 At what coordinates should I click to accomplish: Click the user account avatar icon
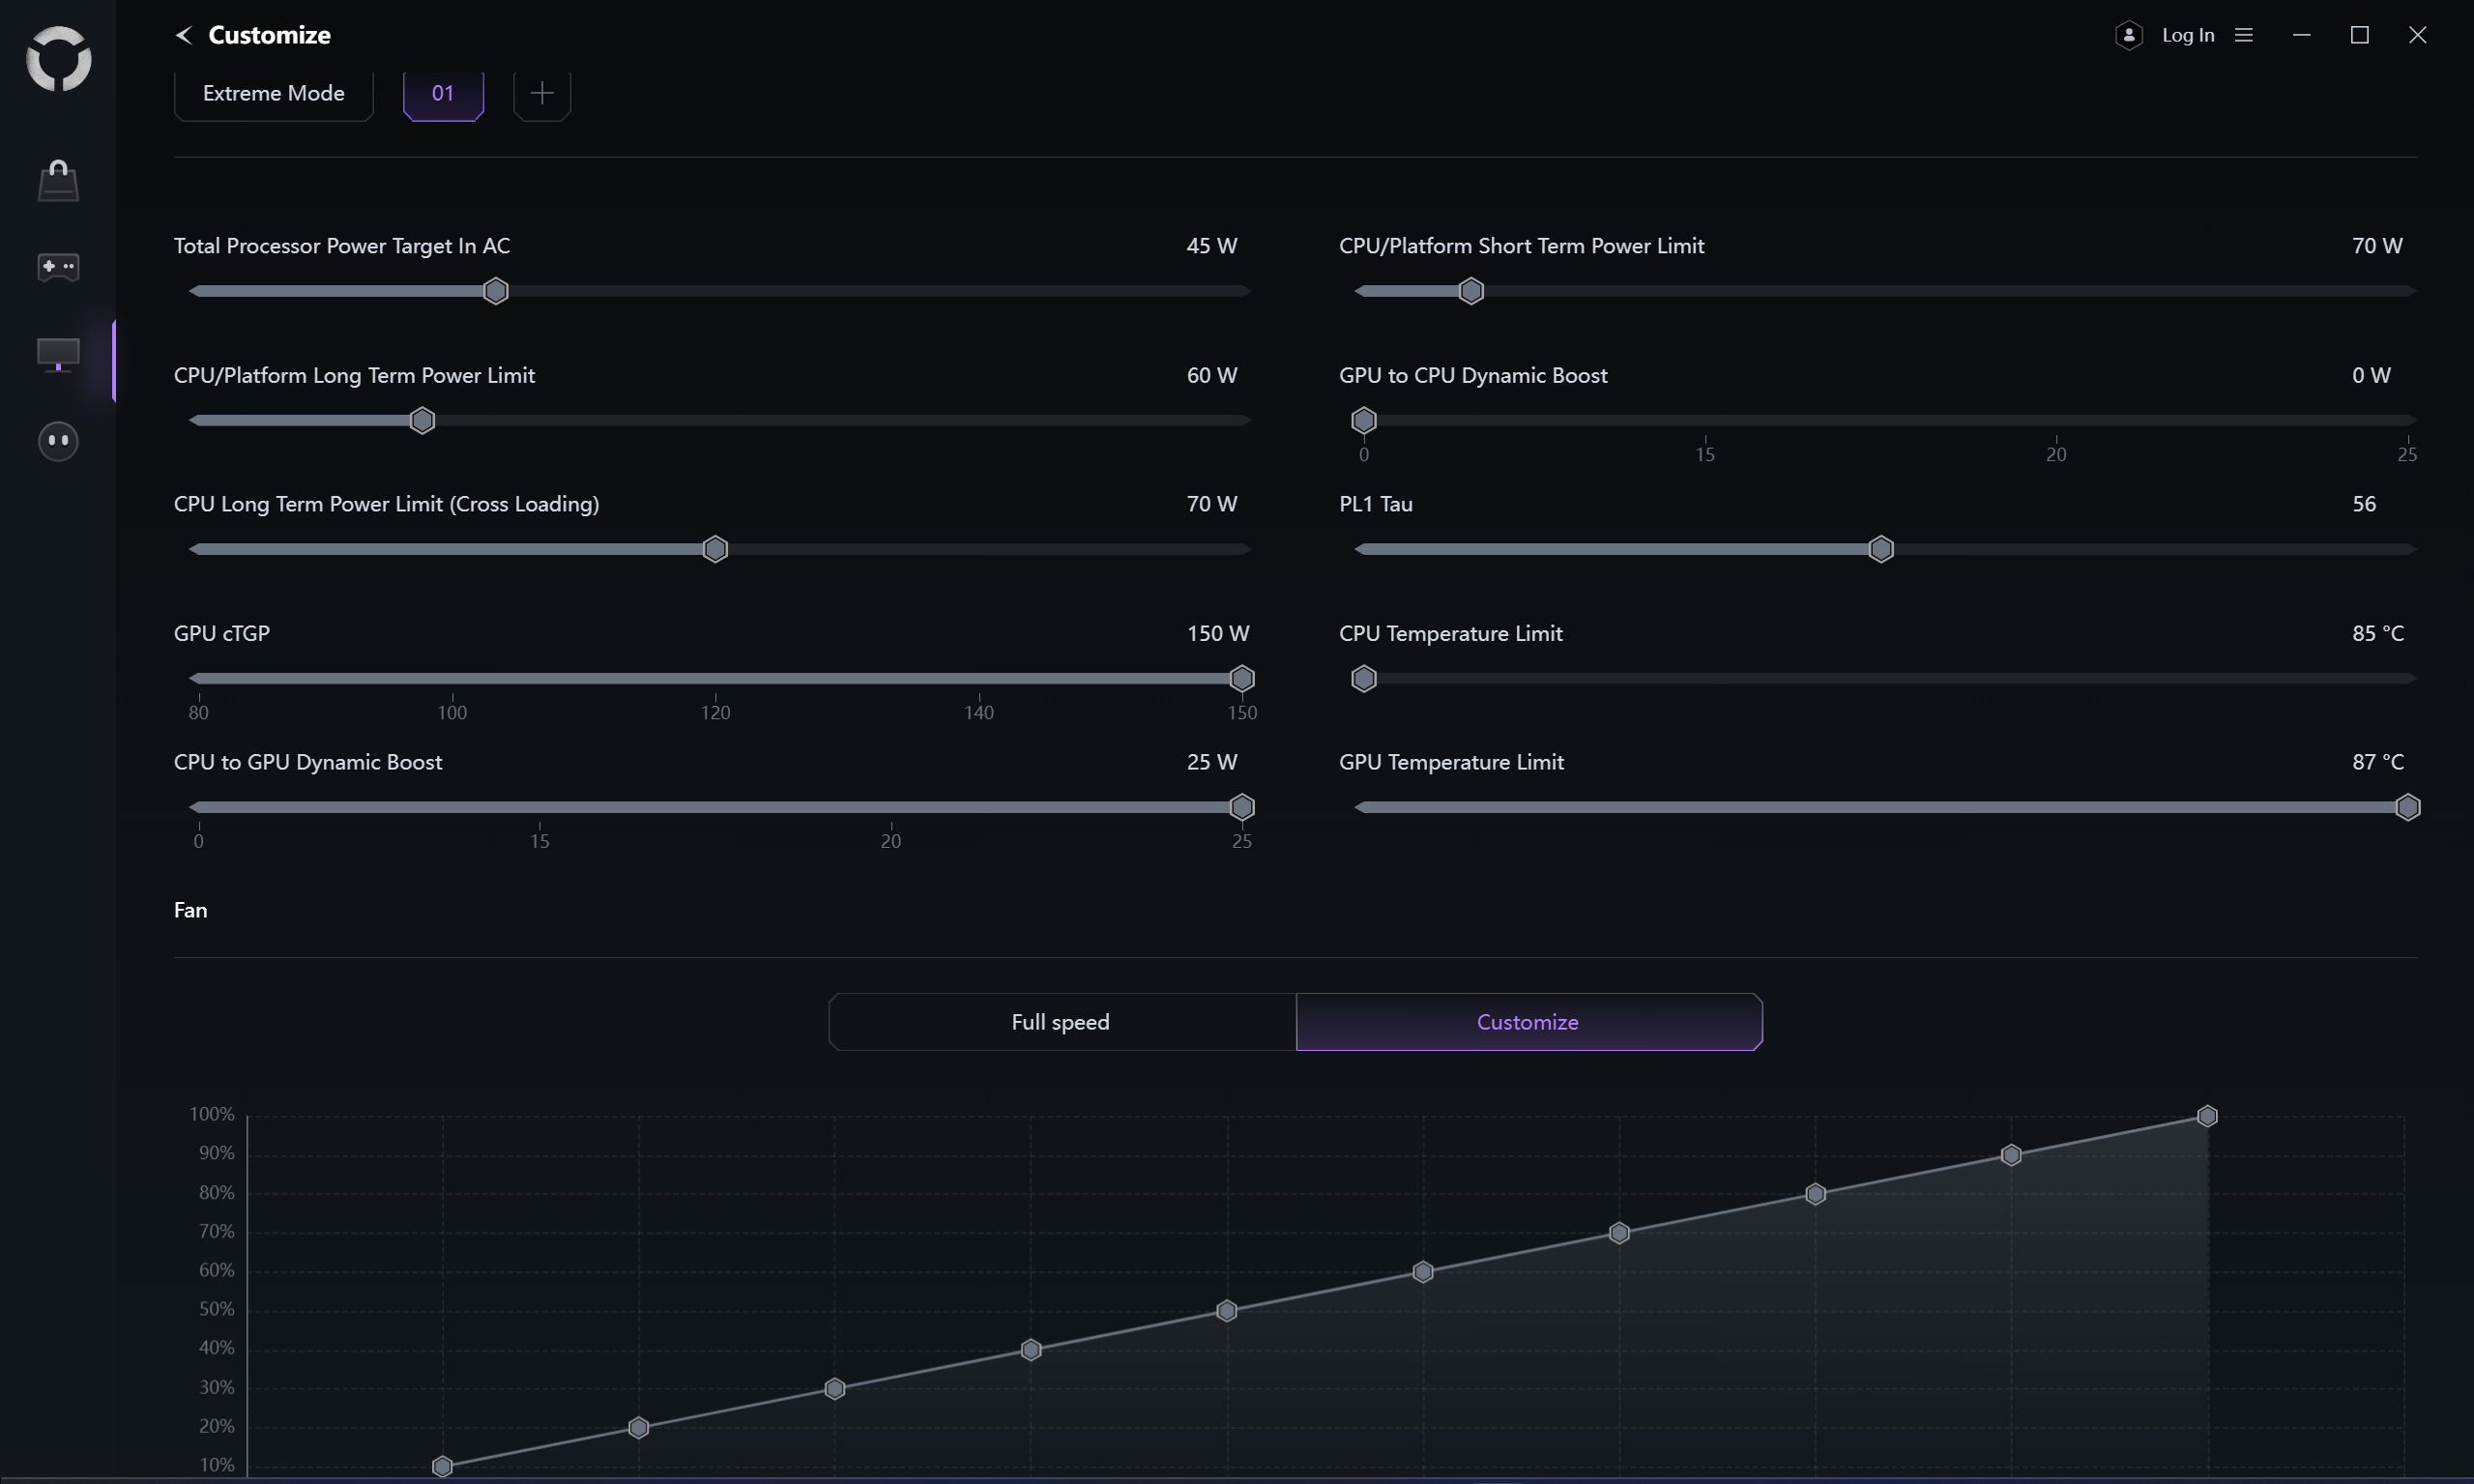[x=2128, y=35]
